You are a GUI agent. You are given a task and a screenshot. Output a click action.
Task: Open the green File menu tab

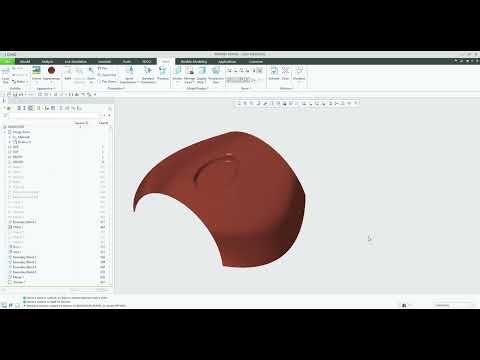coord(7,61)
